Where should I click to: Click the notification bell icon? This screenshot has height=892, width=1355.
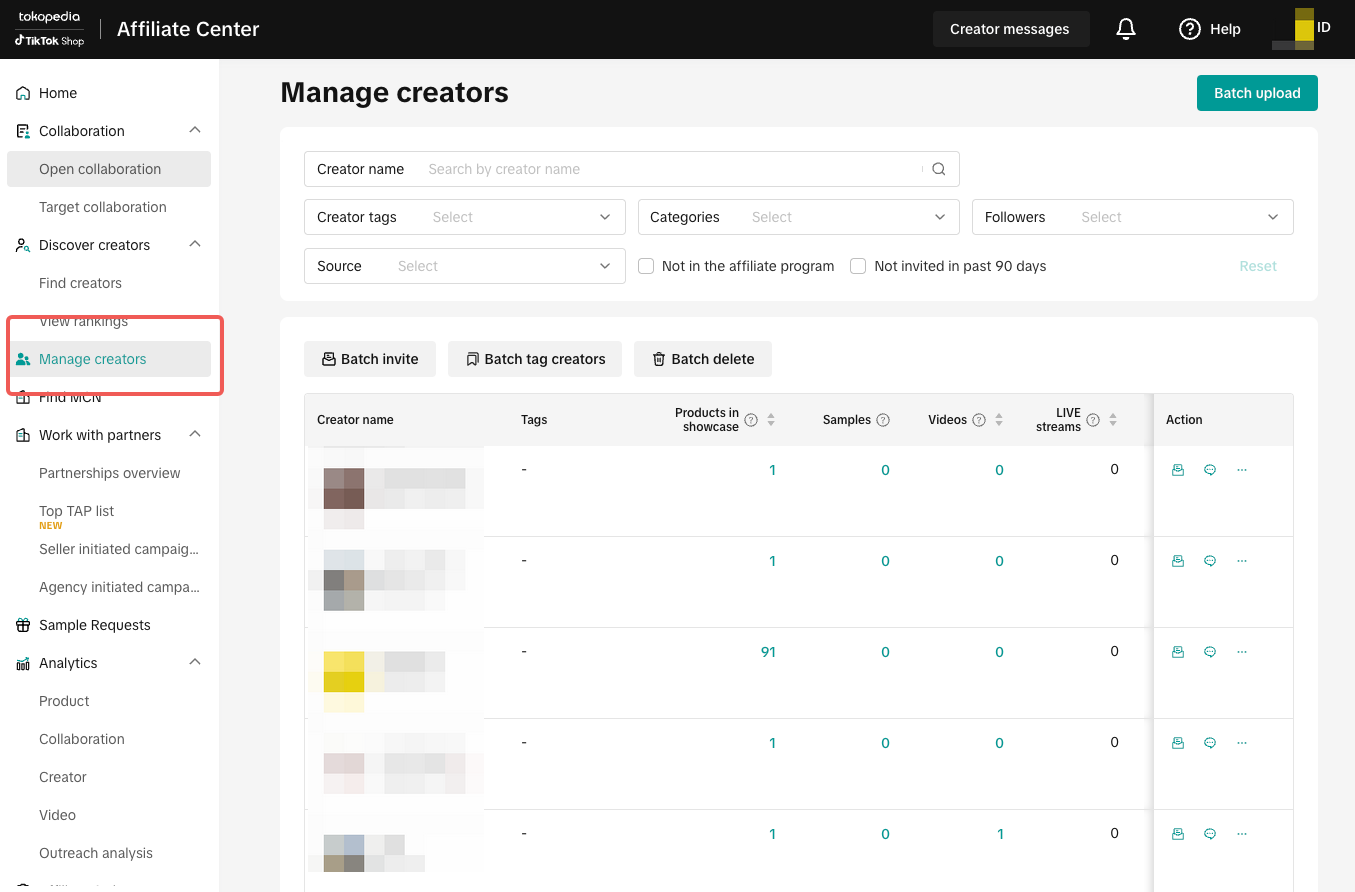point(1126,29)
